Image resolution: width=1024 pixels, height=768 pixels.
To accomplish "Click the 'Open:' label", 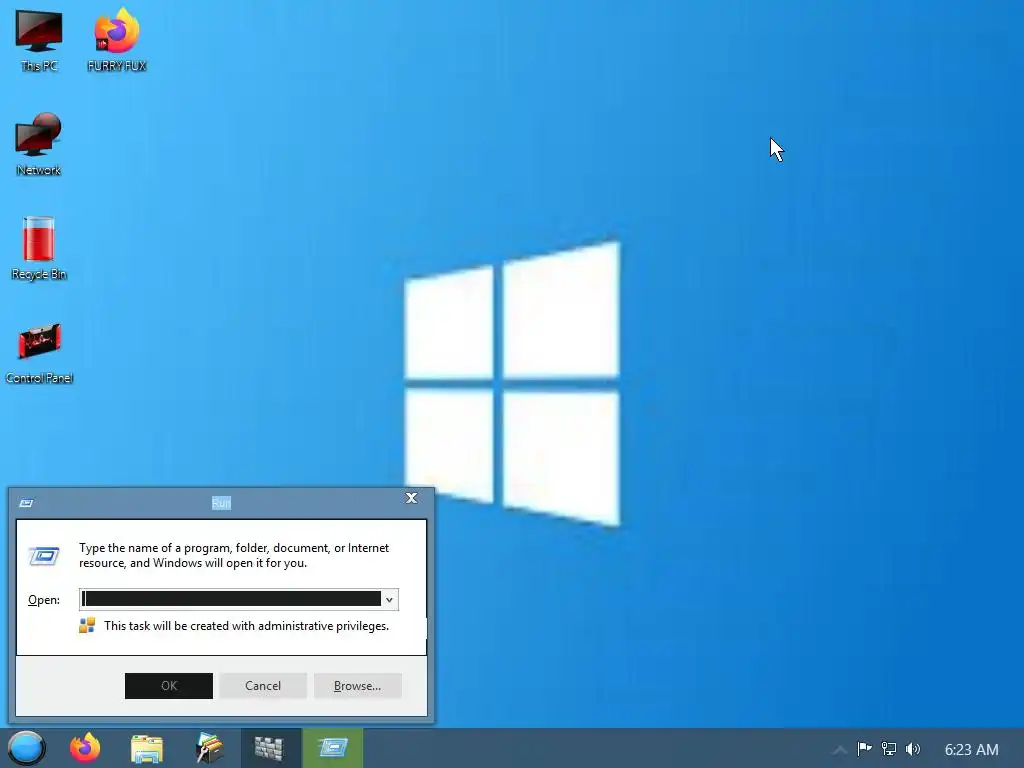I will click(x=44, y=600).
